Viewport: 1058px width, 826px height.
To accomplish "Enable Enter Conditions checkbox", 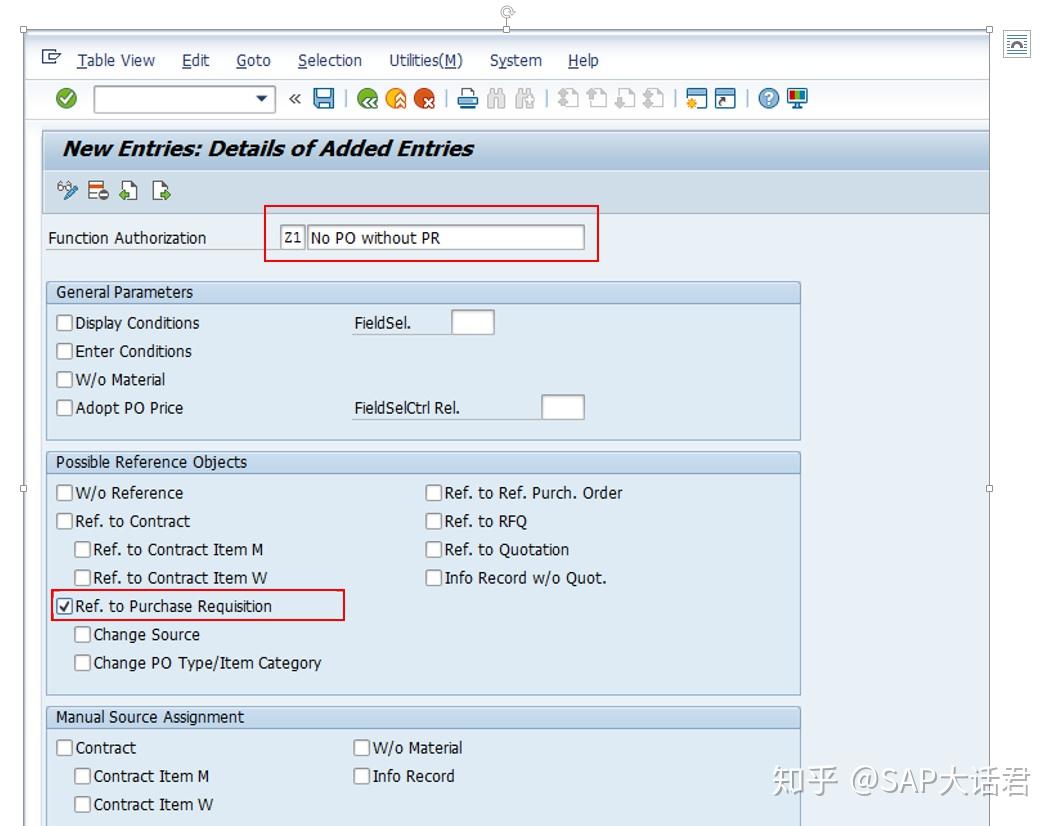I will click(x=65, y=351).
